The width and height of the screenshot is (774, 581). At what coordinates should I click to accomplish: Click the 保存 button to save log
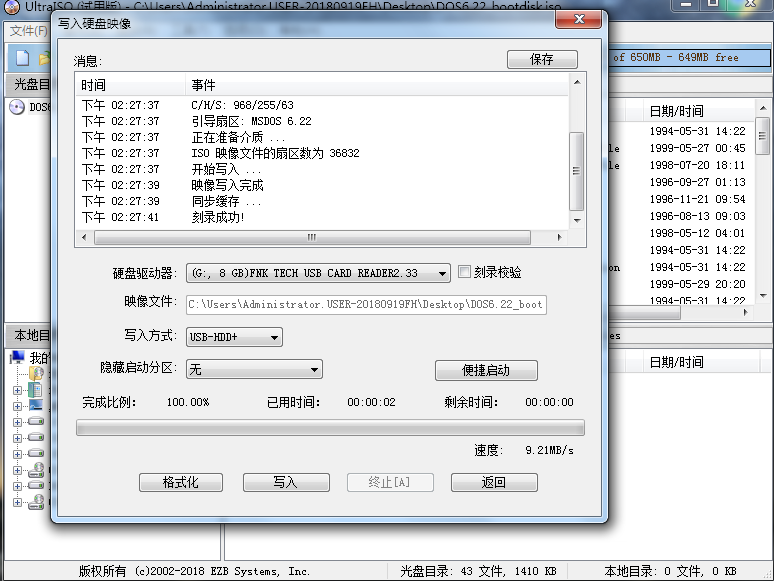[x=542, y=60]
